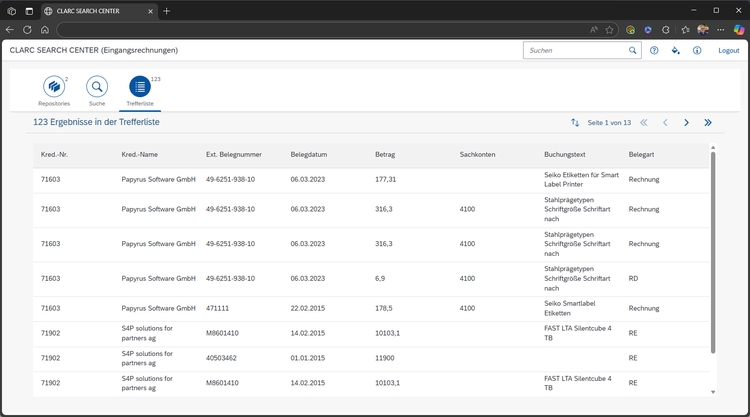Click the search magnifier in Suchen field
The image size is (750, 417).
pyautogui.click(x=632, y=50)
